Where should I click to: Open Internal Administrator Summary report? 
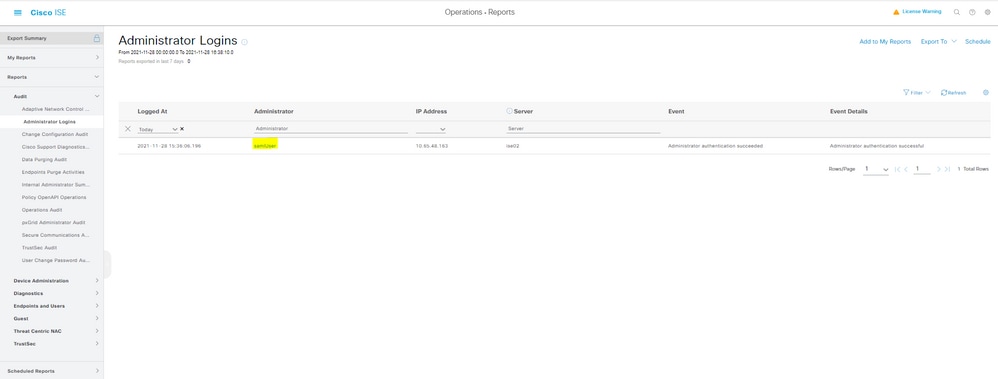point(56,185)
